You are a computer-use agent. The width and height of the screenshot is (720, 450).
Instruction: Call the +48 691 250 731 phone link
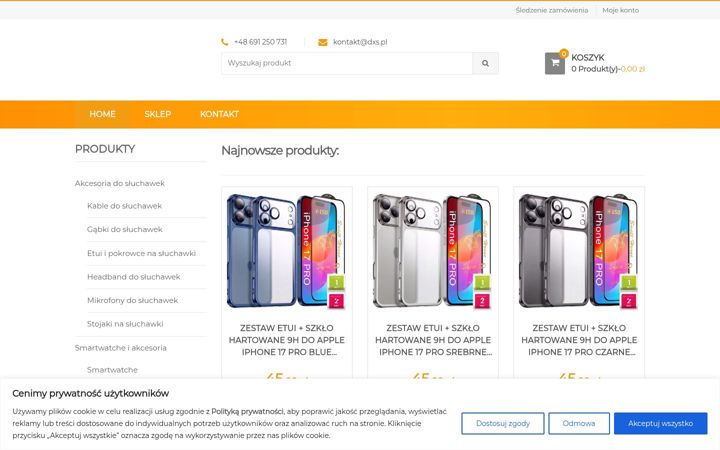(x=260, y=42)
